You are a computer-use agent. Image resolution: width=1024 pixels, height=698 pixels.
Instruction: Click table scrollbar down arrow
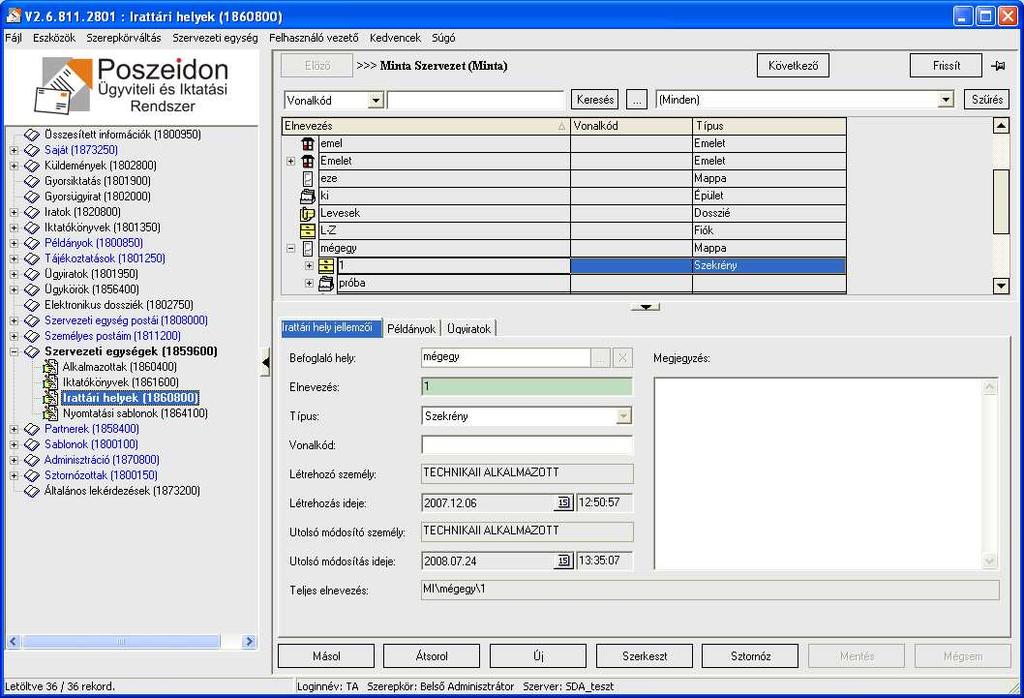click(x=1000, y=285)
